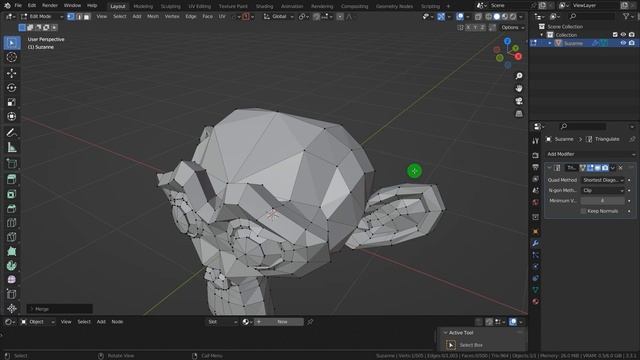This screenshot has height=360, width=640.
Task: Click the pan view hand icon
Action: pyautogui.click(x=519, y=89)
